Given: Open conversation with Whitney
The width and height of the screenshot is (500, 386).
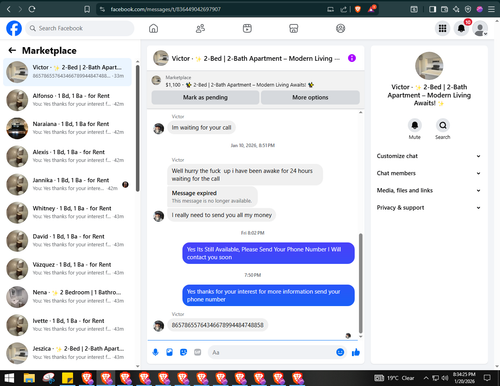Looking at the screenshot, I should 67,212.
